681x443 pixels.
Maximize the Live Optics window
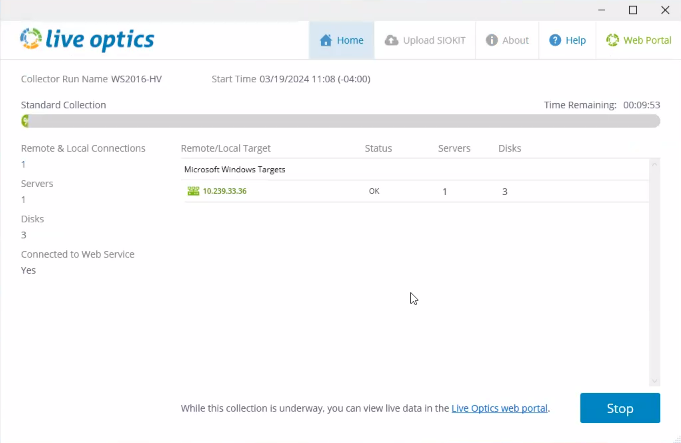click(x=632, y=10)
